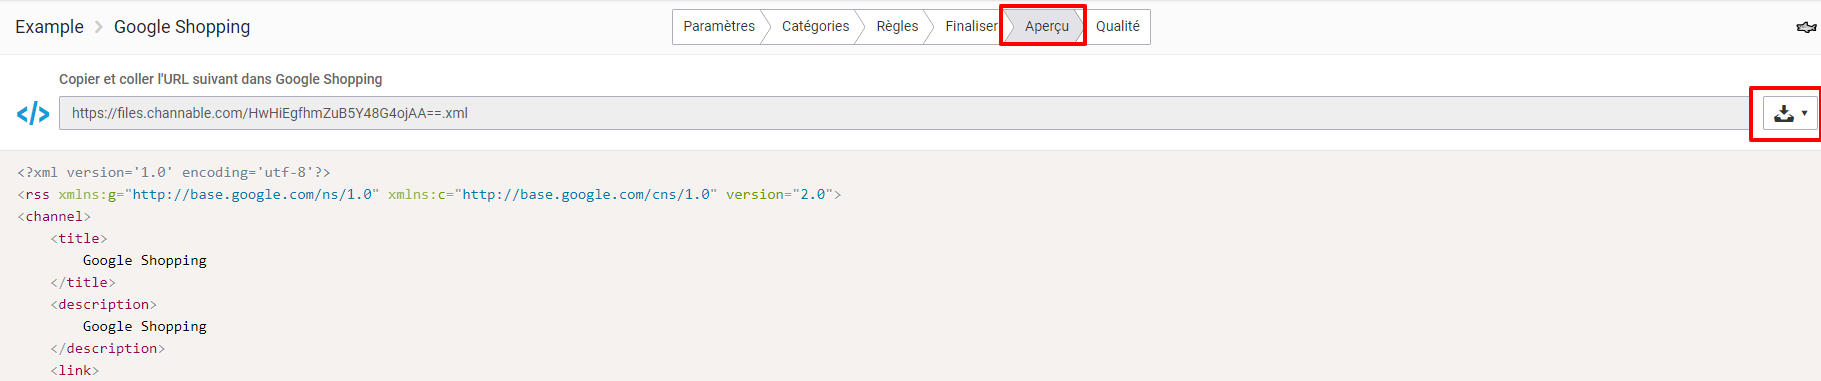Screen dimensions: 1821x381
Task: Click the Google Shopping breadcrumb
Action: pyautogui.click(x=182, y=27)
